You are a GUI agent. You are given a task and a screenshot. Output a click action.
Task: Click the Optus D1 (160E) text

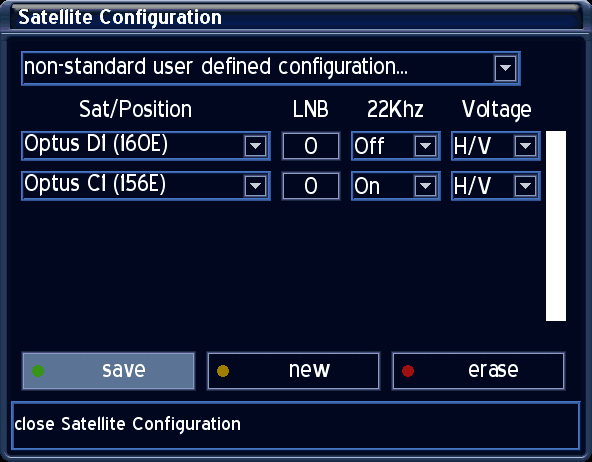pyautogui.click(x=96, y=144)
